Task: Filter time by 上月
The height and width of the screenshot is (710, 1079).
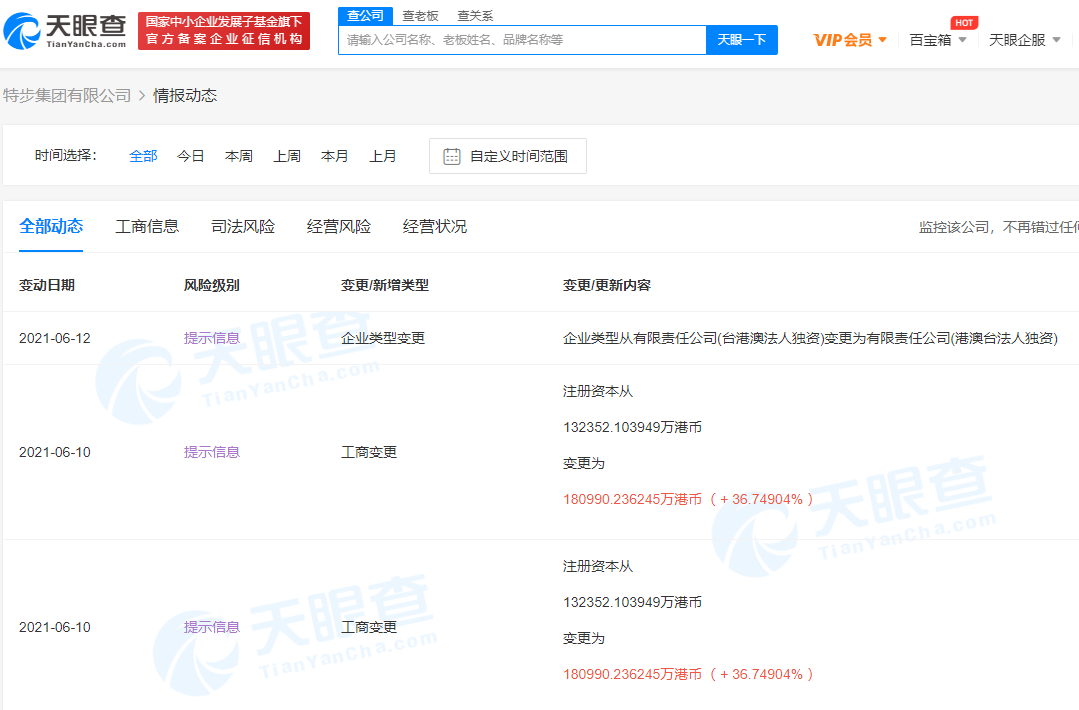Action: (383, 156)
